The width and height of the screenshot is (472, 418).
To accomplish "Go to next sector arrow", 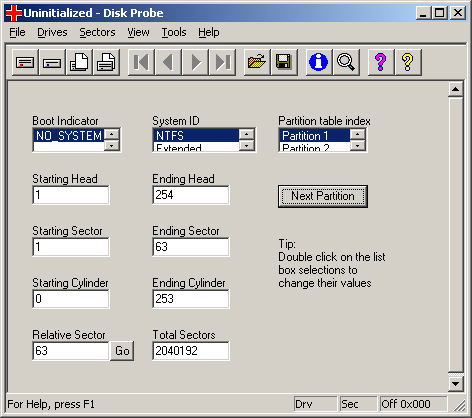I will tap(196, 62).
